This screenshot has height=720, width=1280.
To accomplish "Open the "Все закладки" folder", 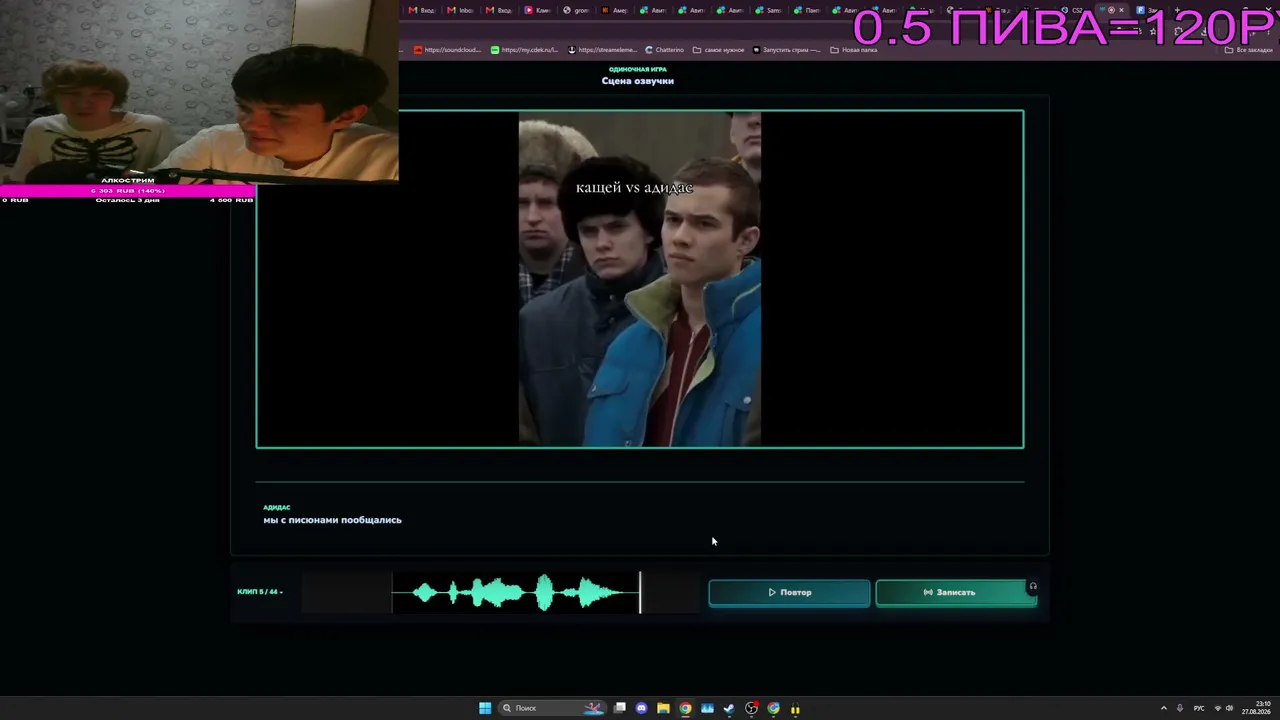I will point(1250,50).
